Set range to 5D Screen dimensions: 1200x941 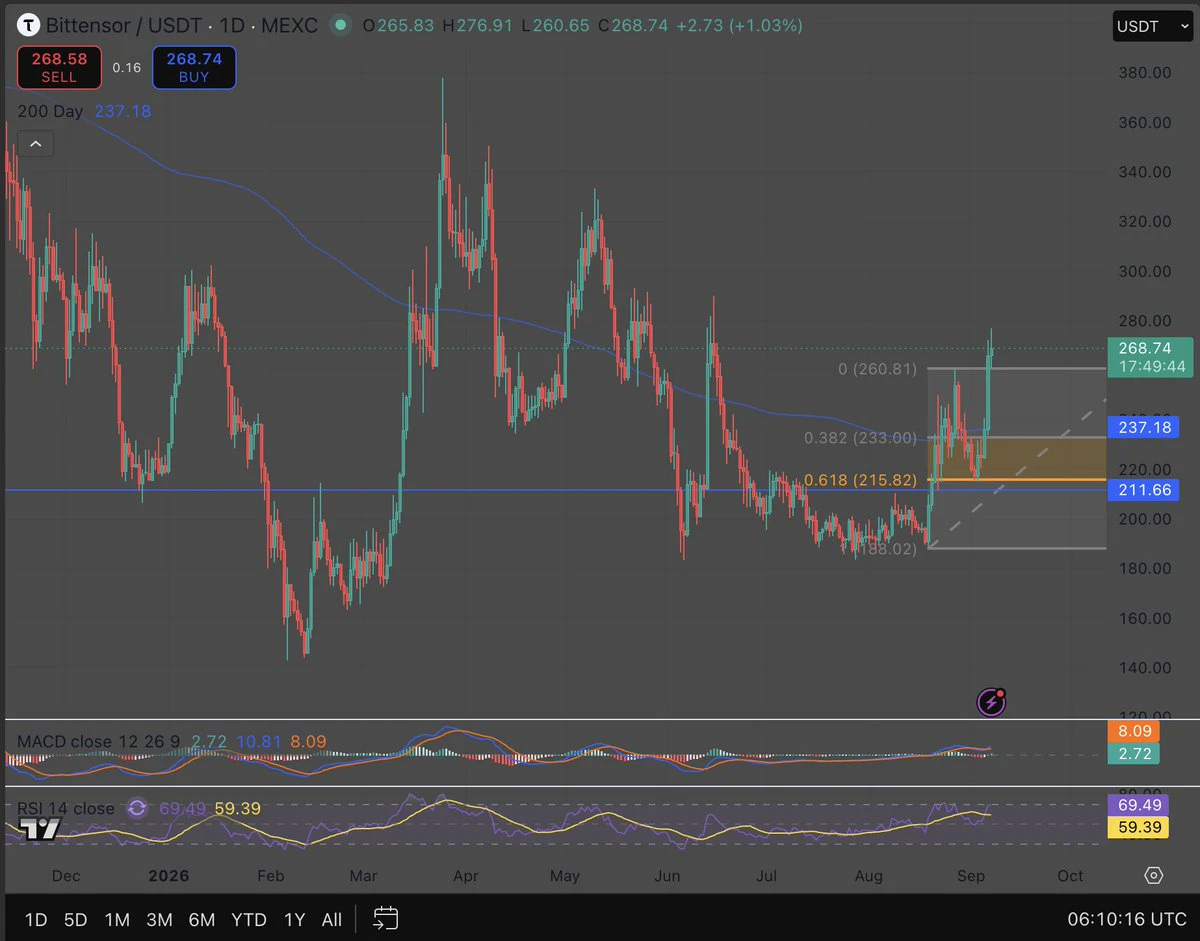[76, 919]
